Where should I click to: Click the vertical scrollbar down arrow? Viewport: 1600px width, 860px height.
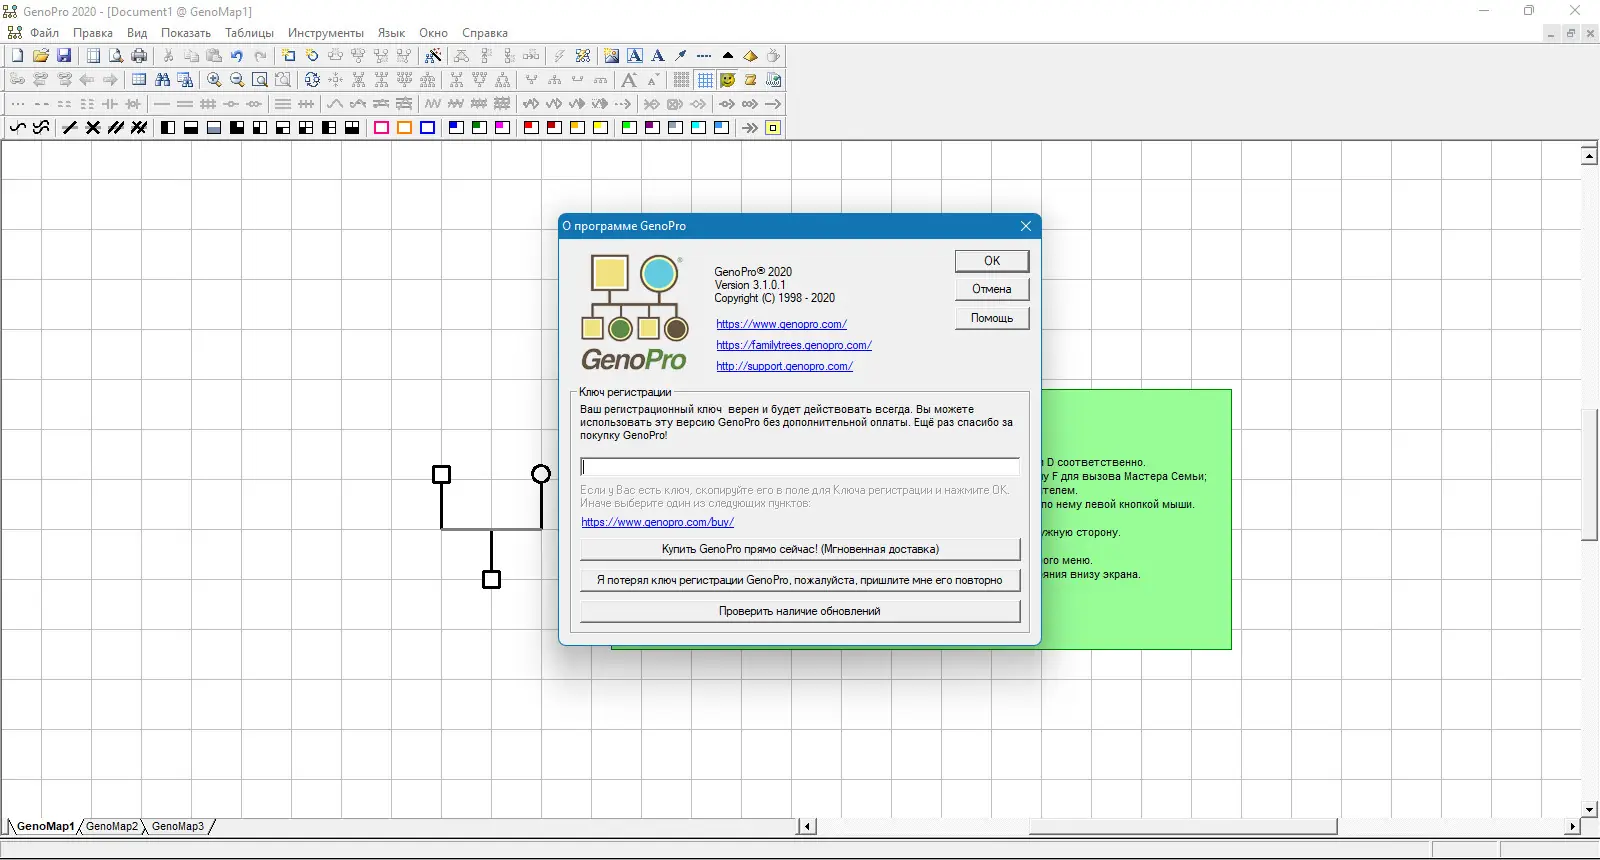pos(1590,809)
